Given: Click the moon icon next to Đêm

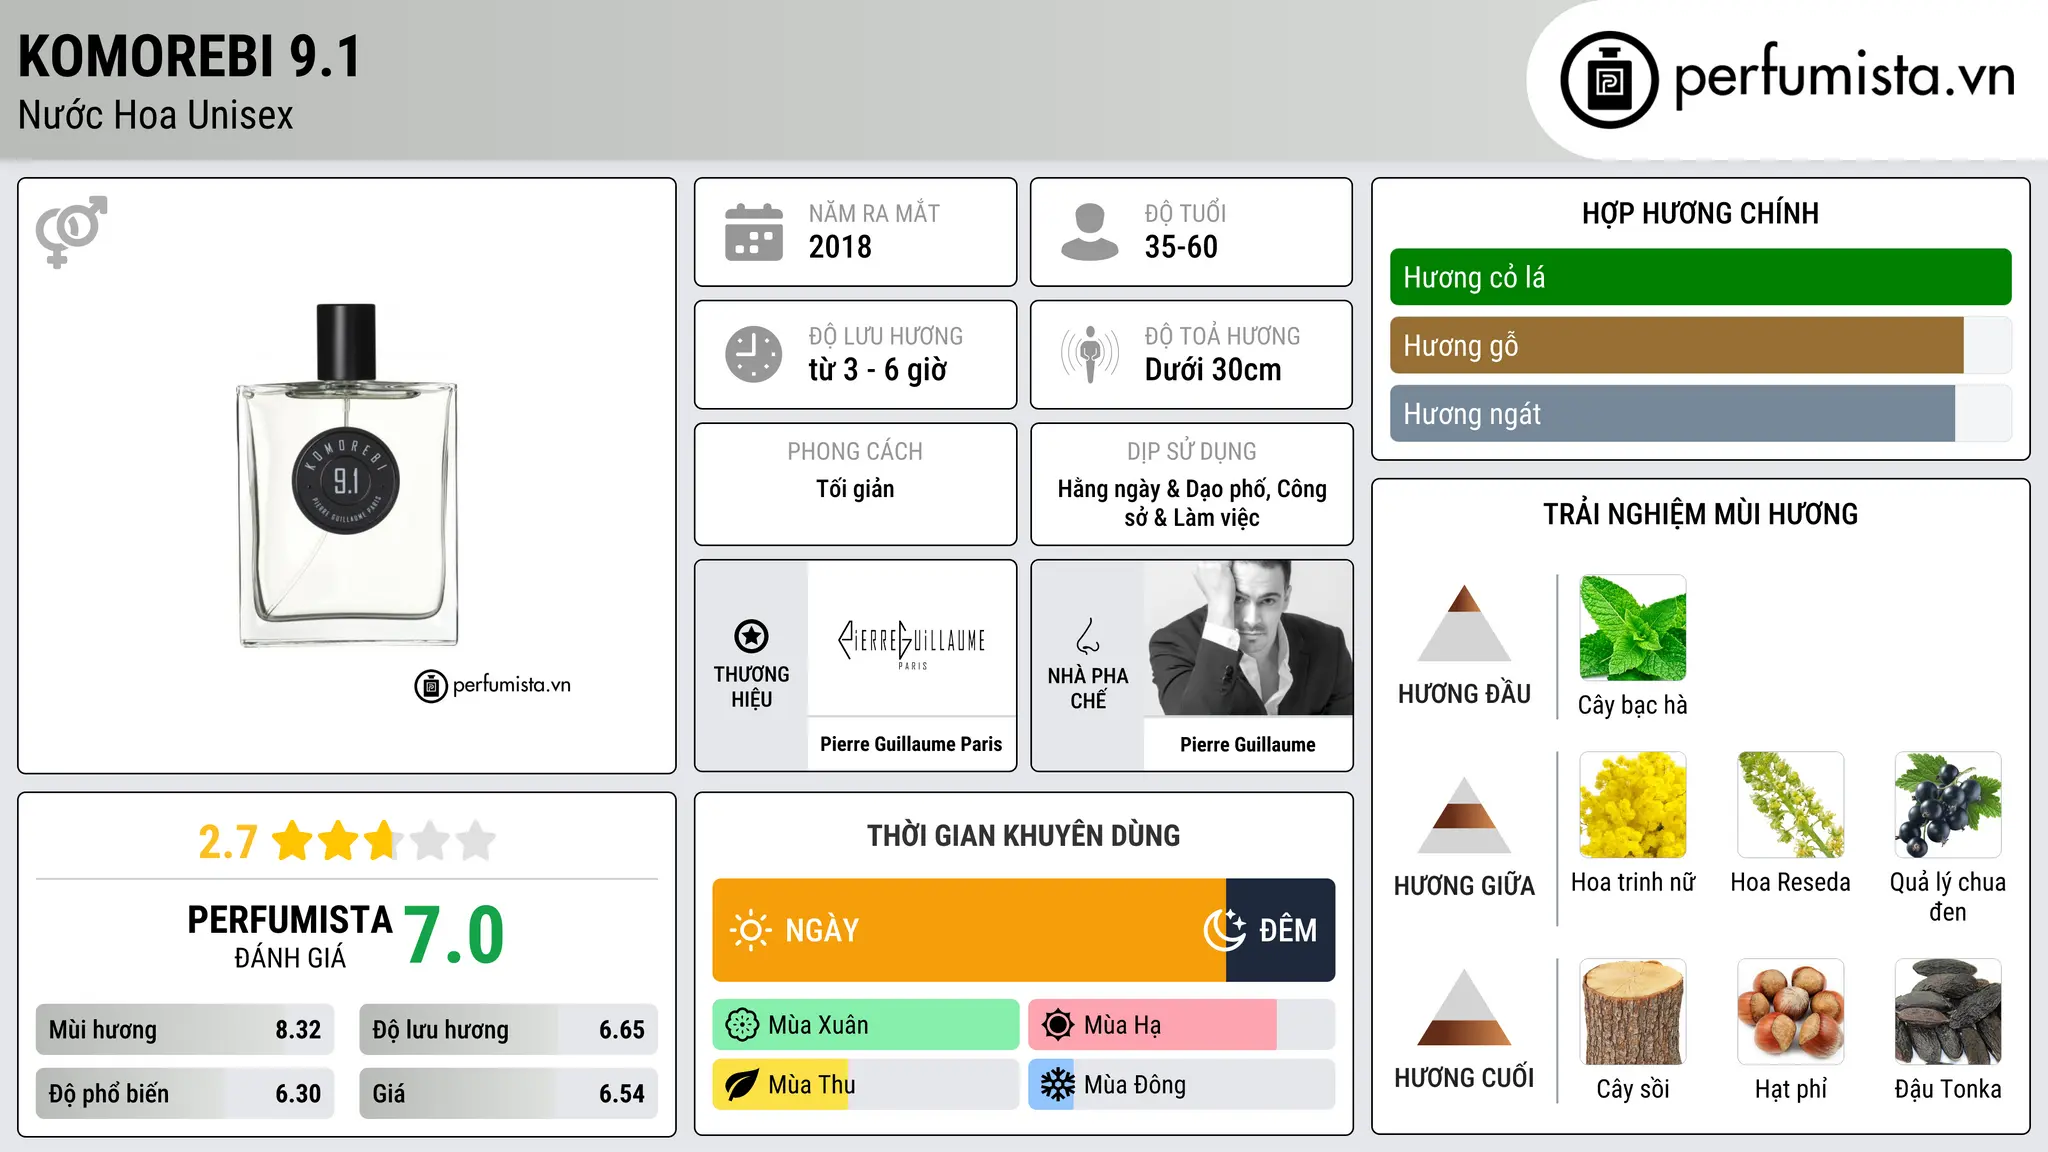Looking at the screenshot, I should click(x=1224, y=930).
